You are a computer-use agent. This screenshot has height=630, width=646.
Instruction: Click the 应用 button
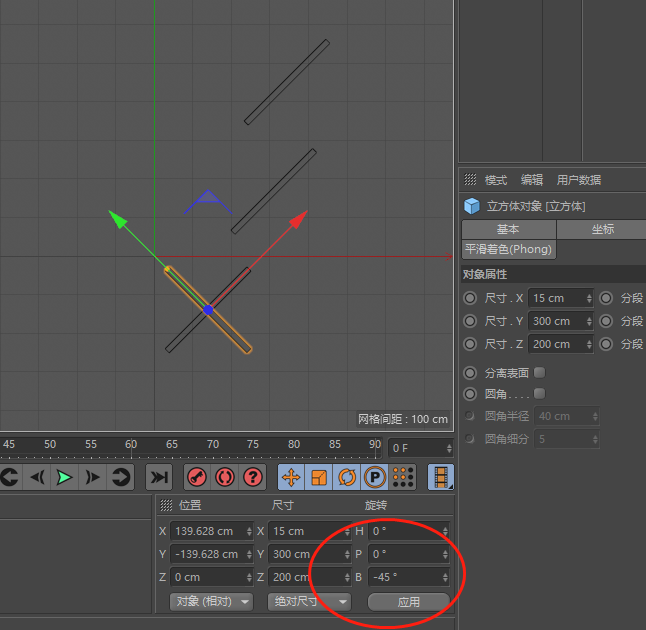pos(408,602)
